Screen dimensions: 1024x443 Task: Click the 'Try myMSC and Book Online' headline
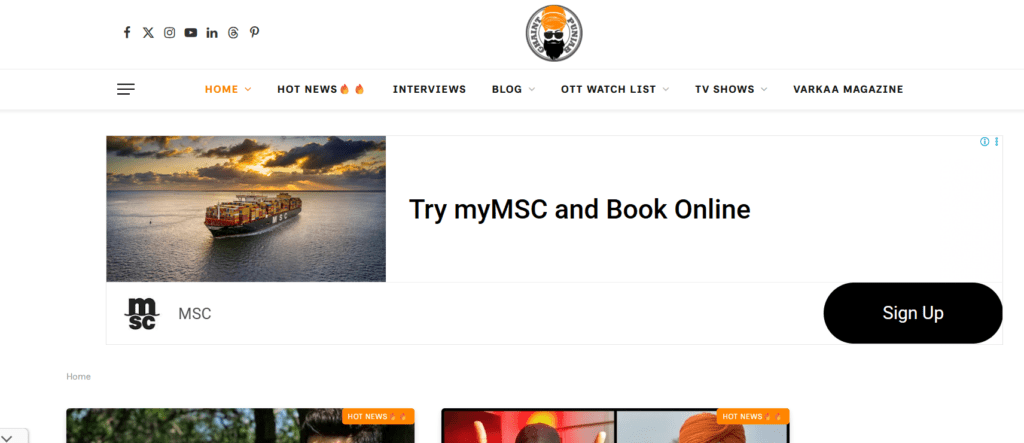coord(579,209)
